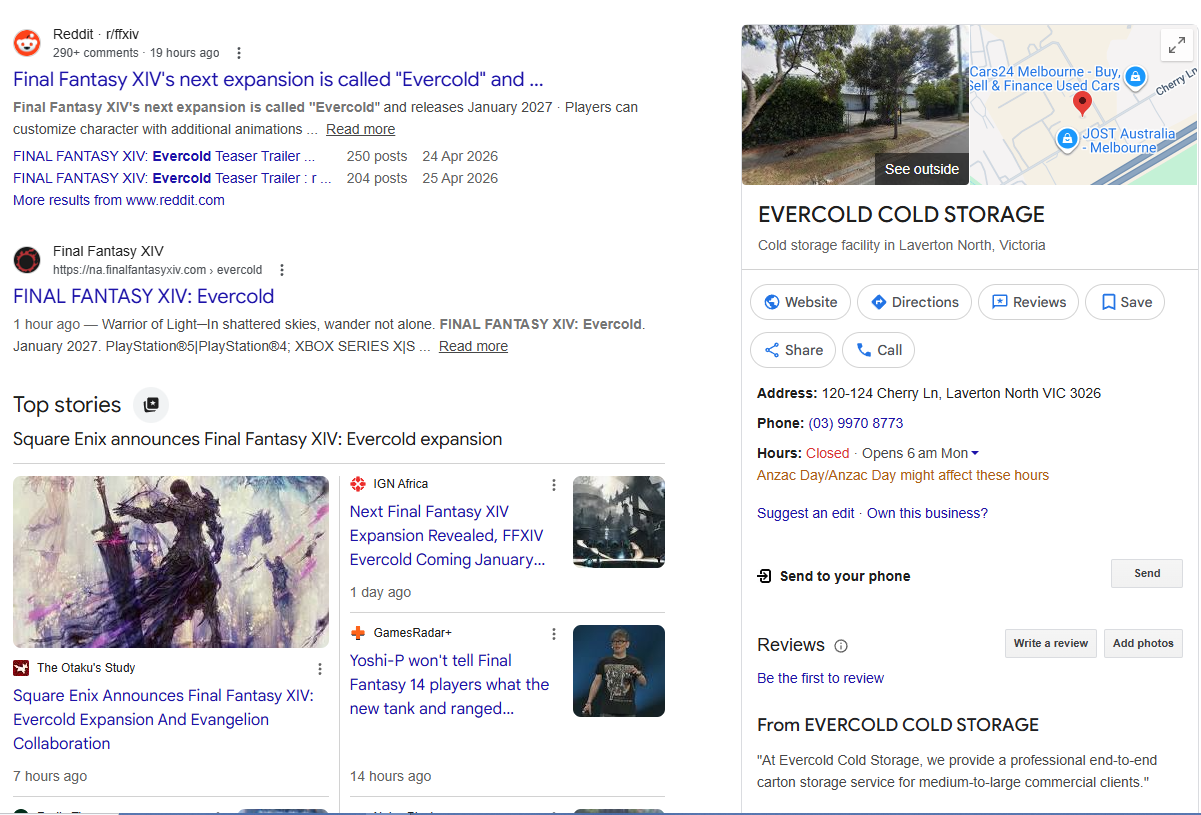The height and width of the screenshot is (815, 1201).
Task: Open IGN Africa story thumbnail image
Action: (619, 522)
